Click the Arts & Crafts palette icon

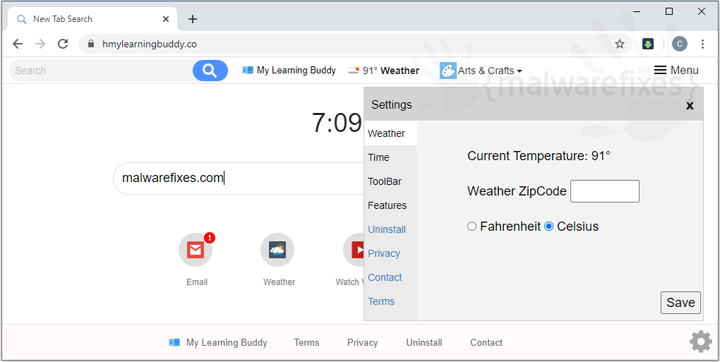point(448,71)
